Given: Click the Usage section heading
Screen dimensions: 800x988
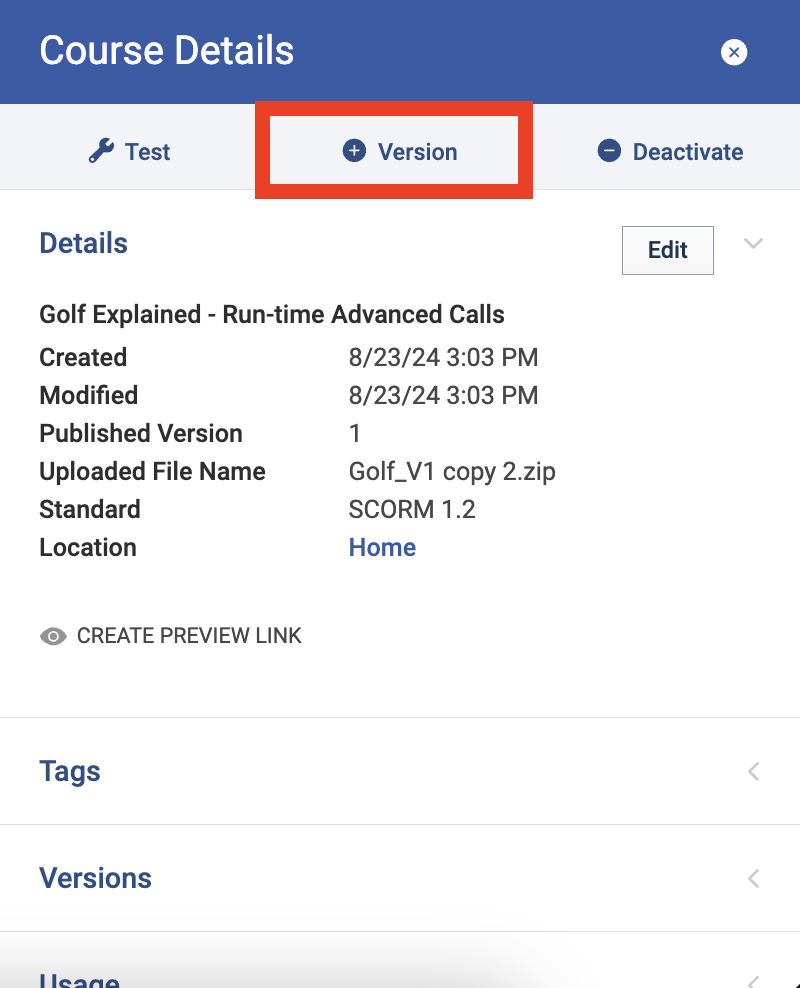Looking at the screenshot, I should coord(79,980).
